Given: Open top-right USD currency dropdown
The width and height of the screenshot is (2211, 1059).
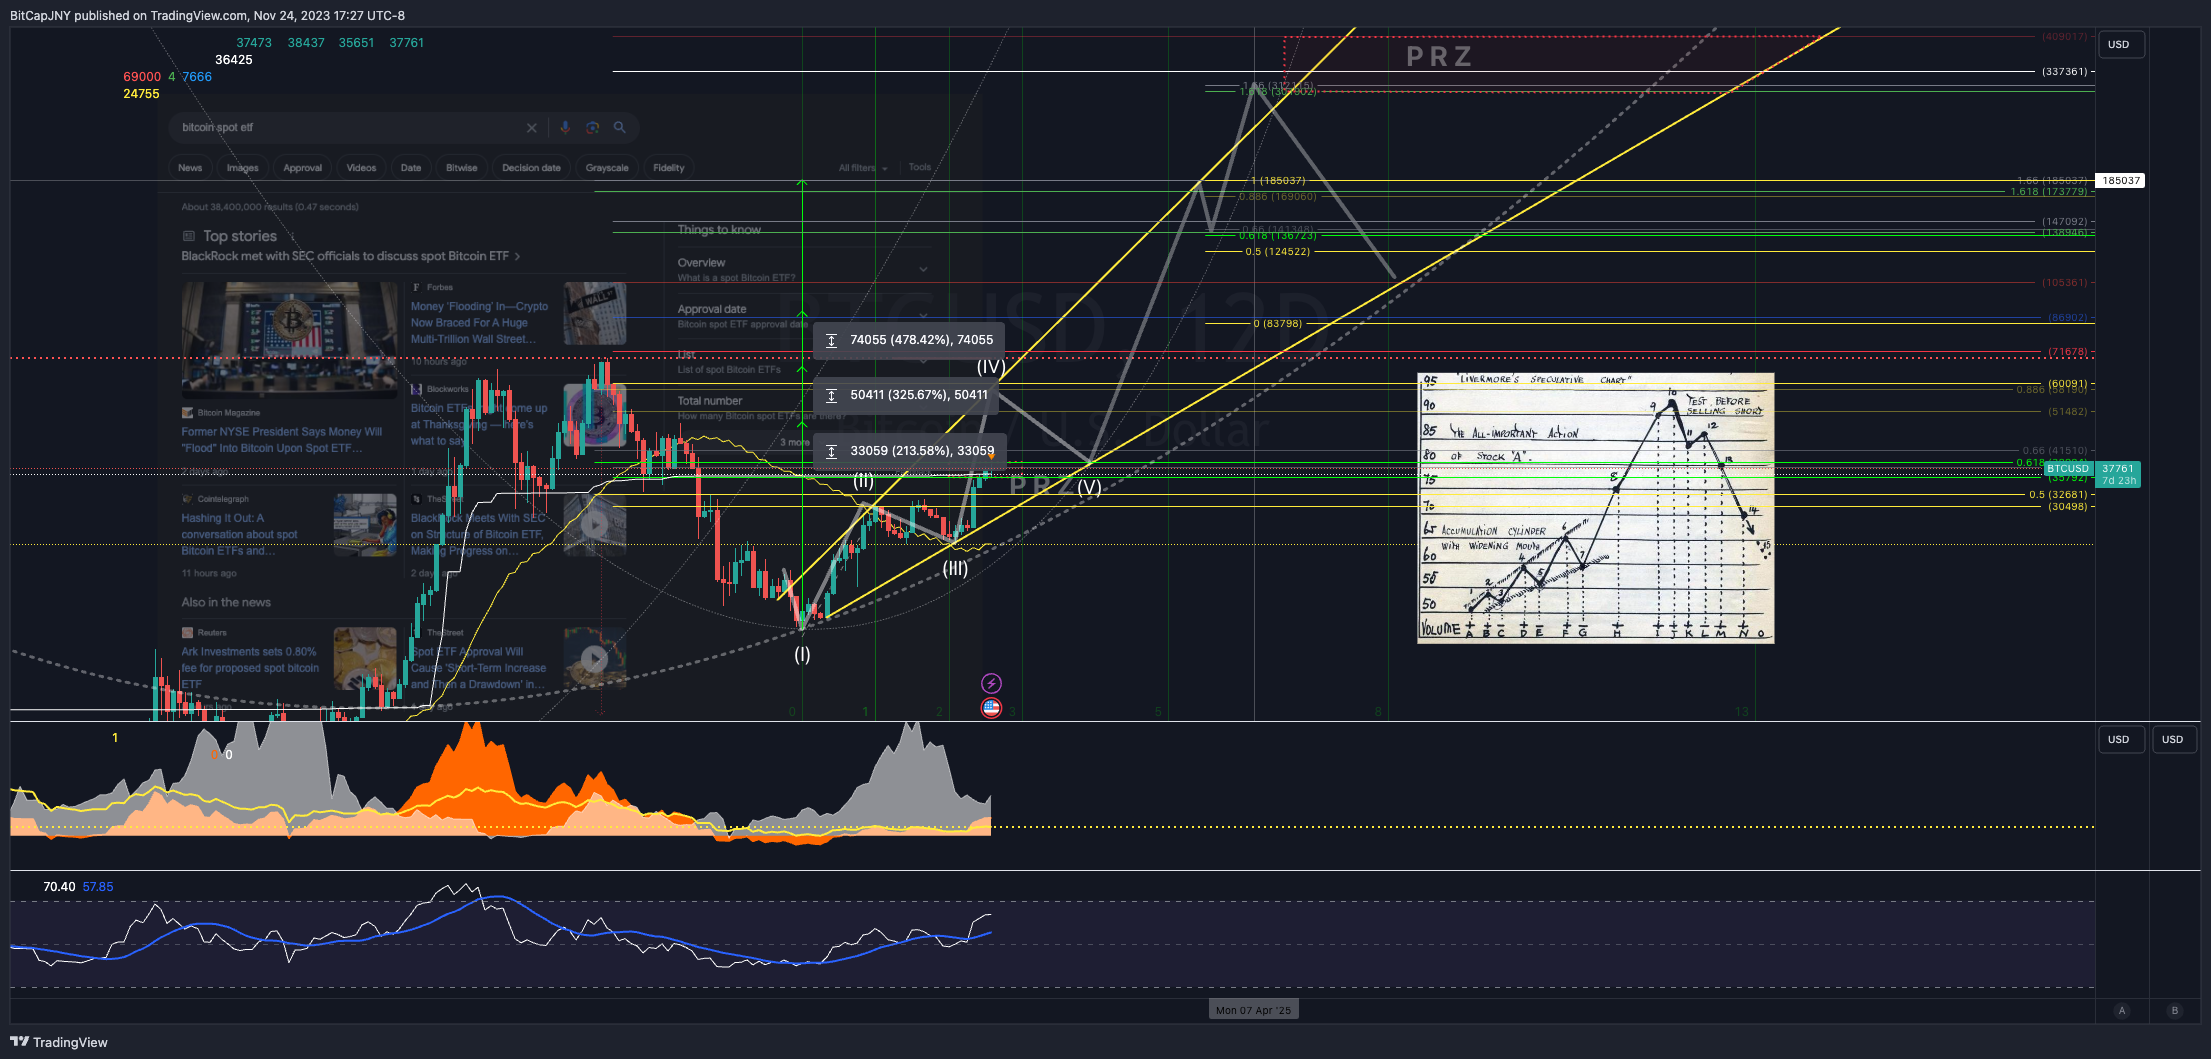Looking at the screenshot, I should tap(2119, 44).
